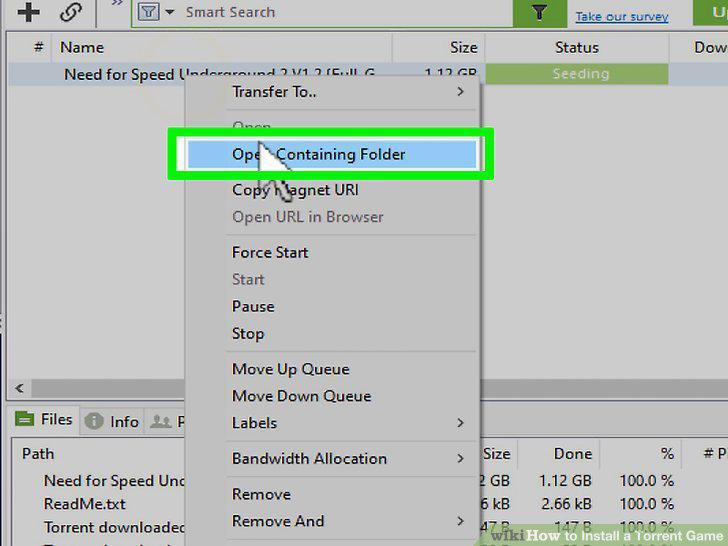Viewport: 728px width, 546px height.
Task: Select the Torrent downloaded file row
Action: tap(114, 527)
